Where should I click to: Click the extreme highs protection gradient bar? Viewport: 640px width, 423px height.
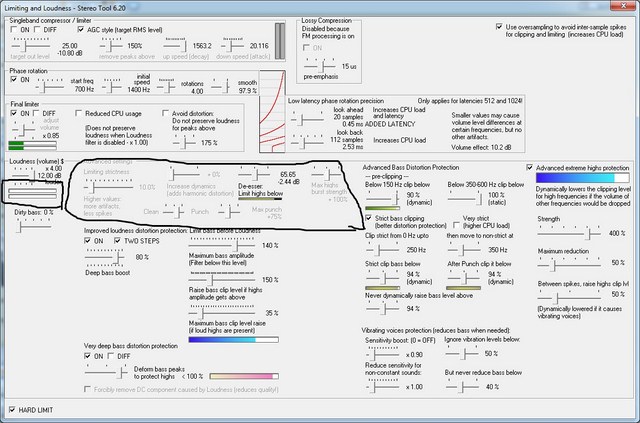tap(582, 178)
